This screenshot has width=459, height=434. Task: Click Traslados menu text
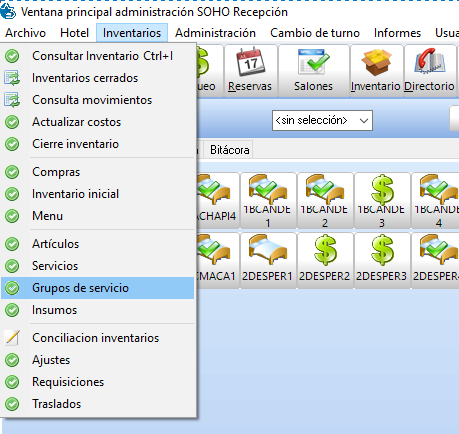56,404
